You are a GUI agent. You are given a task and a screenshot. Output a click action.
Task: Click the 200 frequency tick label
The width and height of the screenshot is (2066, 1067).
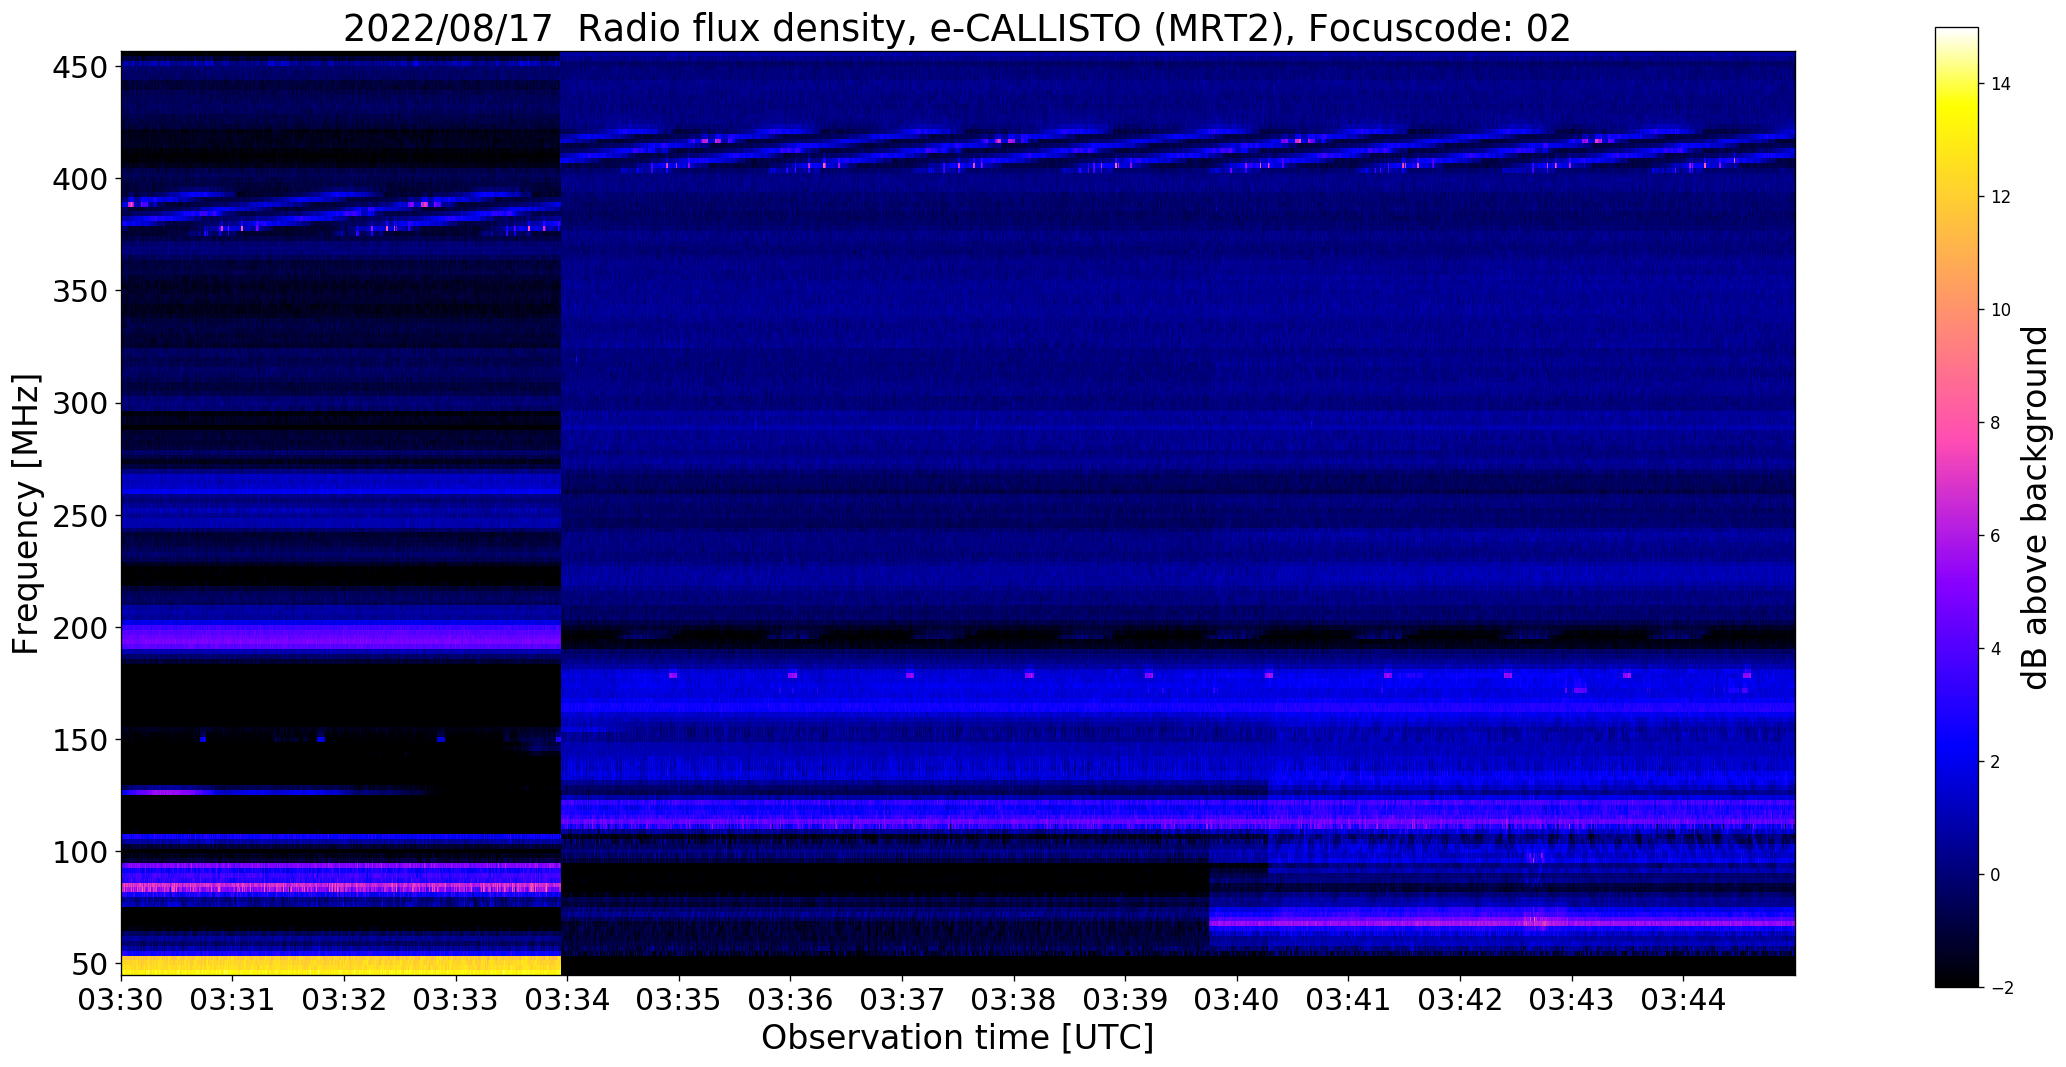tap(79, 629)
